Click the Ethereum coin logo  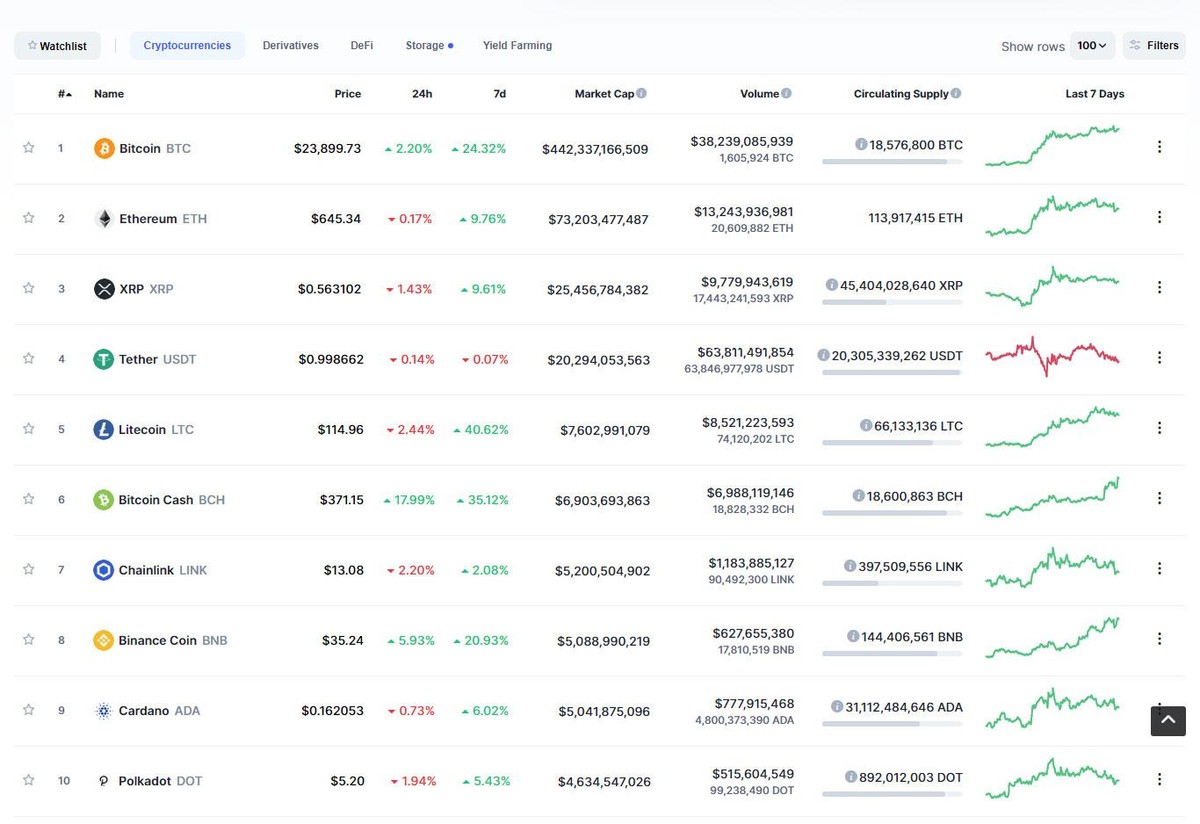point(104,217)
